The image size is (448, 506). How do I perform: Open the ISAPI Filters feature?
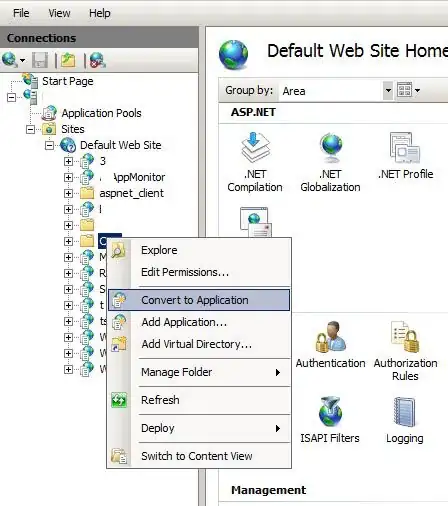point(330,420)
